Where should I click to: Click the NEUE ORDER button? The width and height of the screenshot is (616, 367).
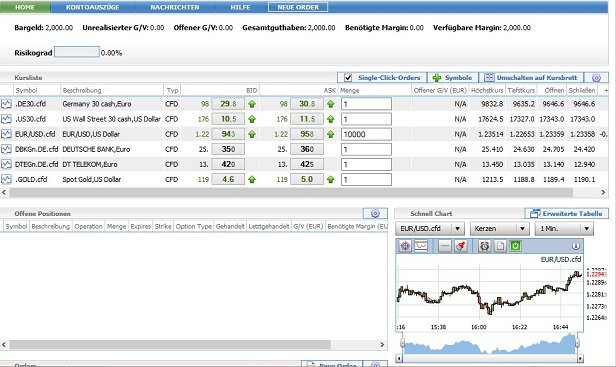(x=298, y=7)
